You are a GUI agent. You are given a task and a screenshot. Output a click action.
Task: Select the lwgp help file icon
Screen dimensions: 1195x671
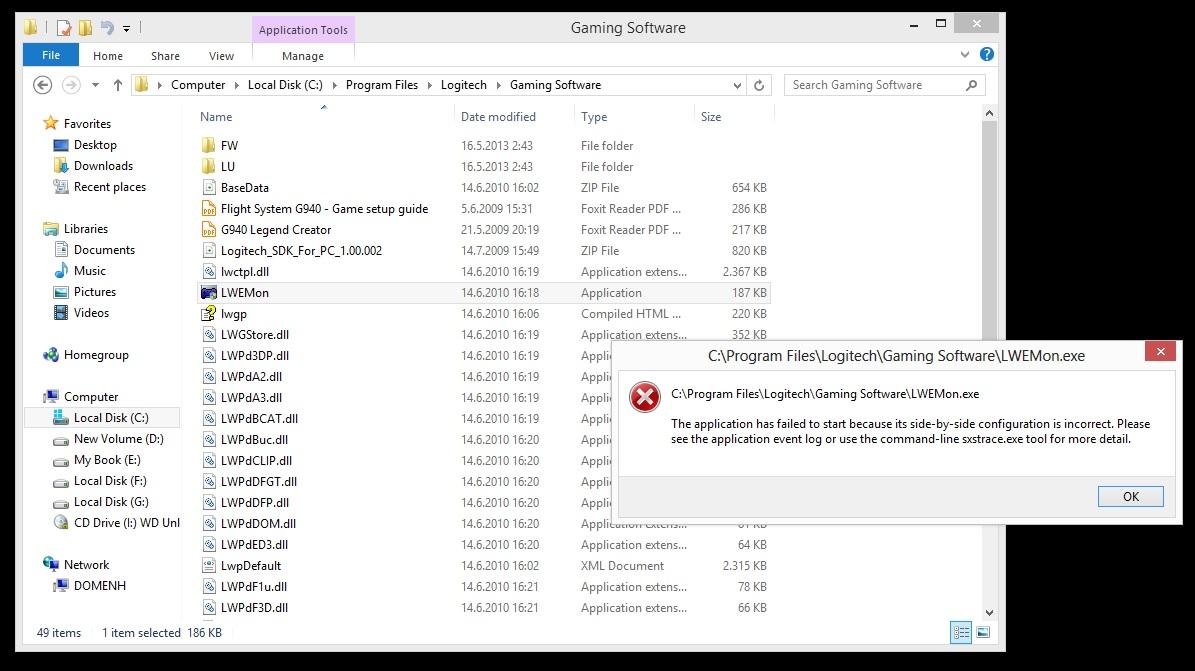[209, 313]
